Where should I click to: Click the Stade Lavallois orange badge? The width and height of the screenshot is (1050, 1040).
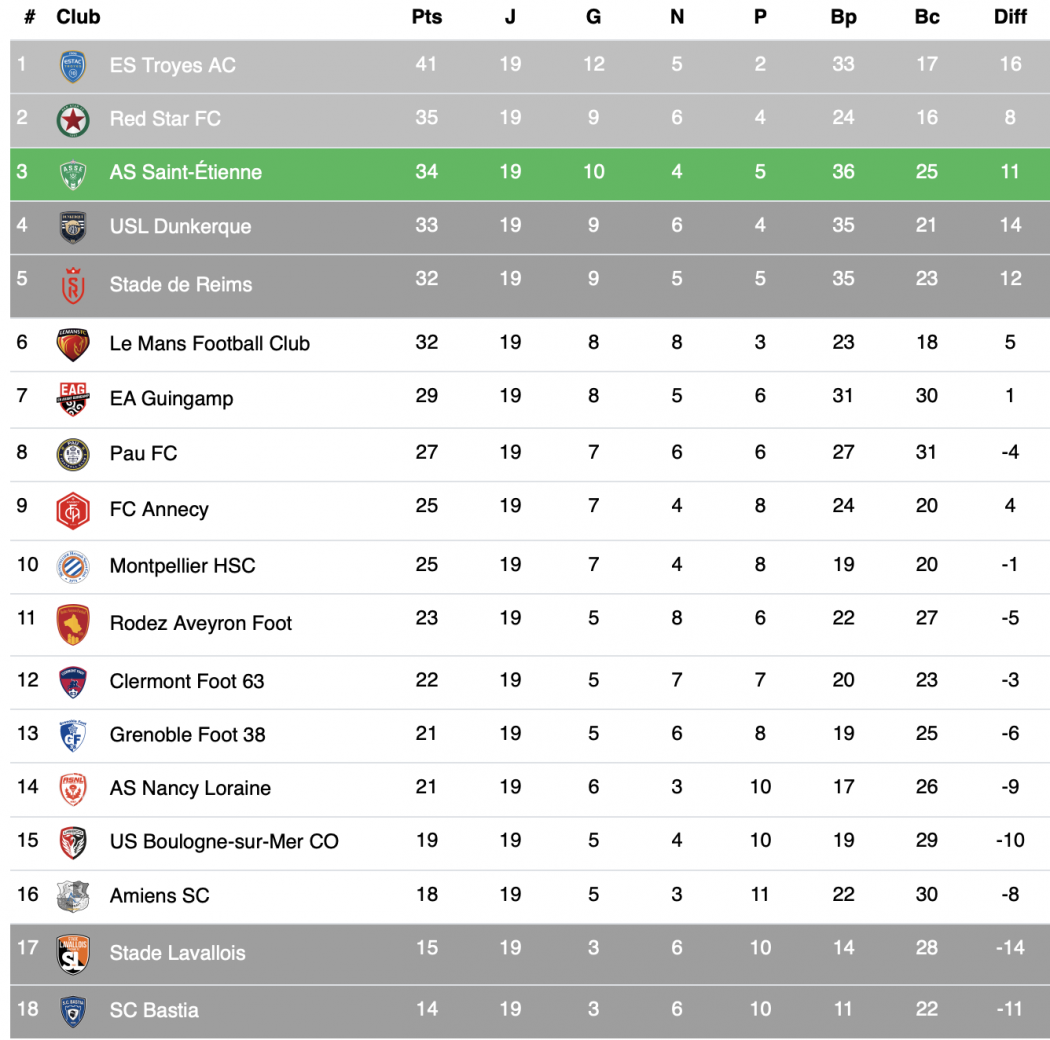[73, 953]
